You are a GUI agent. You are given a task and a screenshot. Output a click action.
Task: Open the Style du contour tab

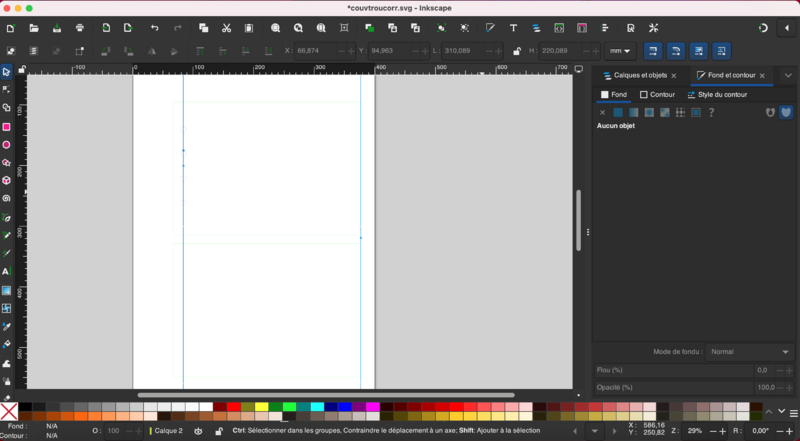(x=717, y=95)
